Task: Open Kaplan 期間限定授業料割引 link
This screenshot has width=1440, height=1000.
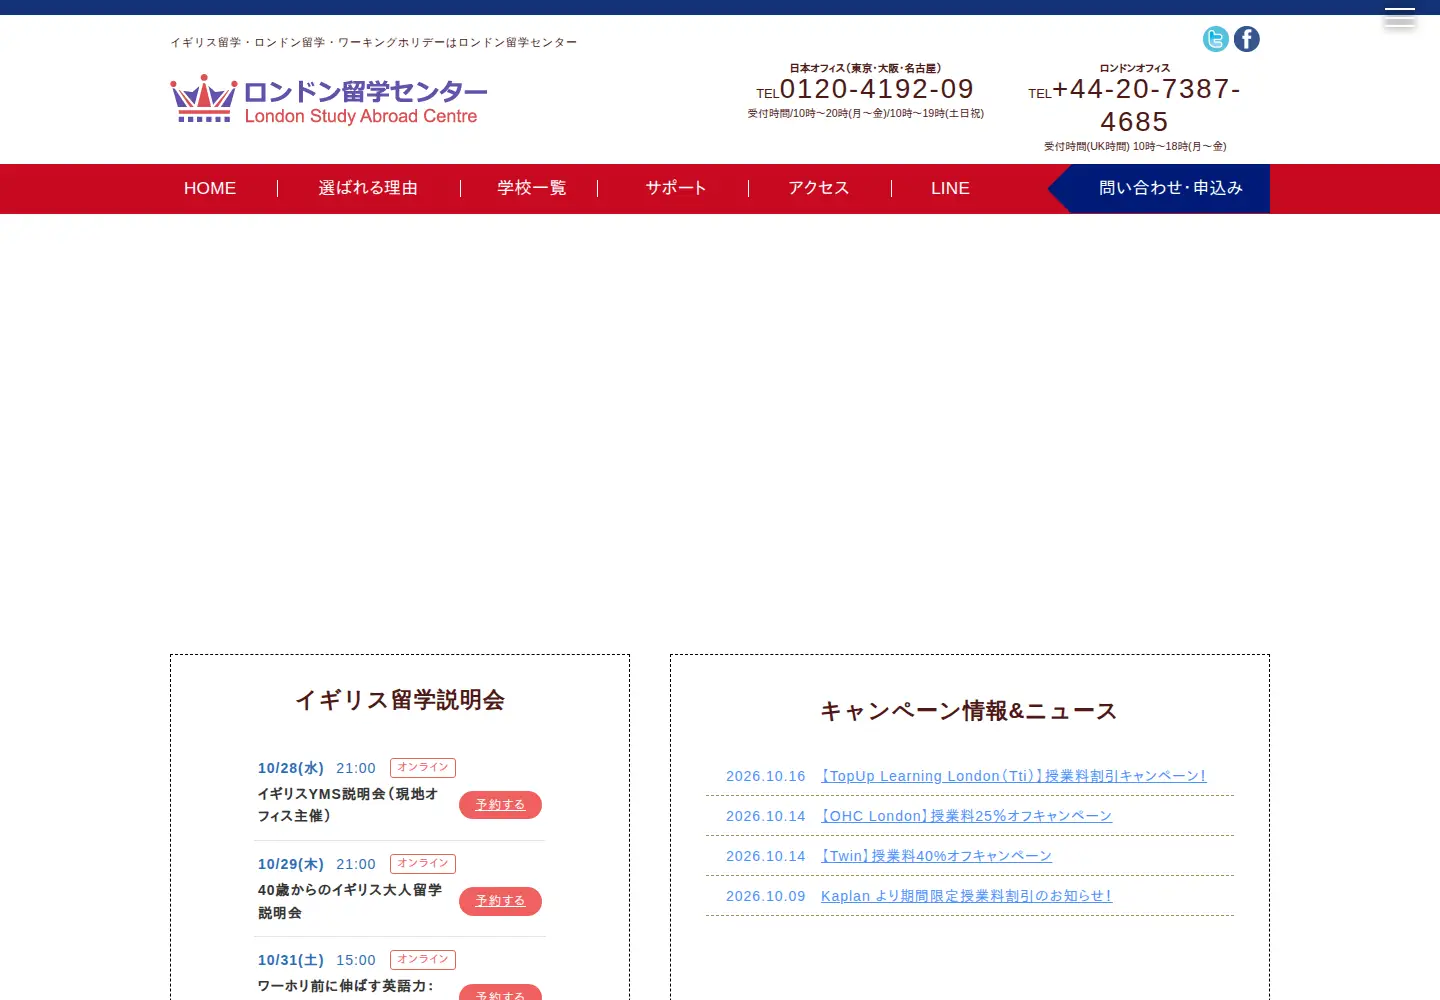Action: (966, 896)
